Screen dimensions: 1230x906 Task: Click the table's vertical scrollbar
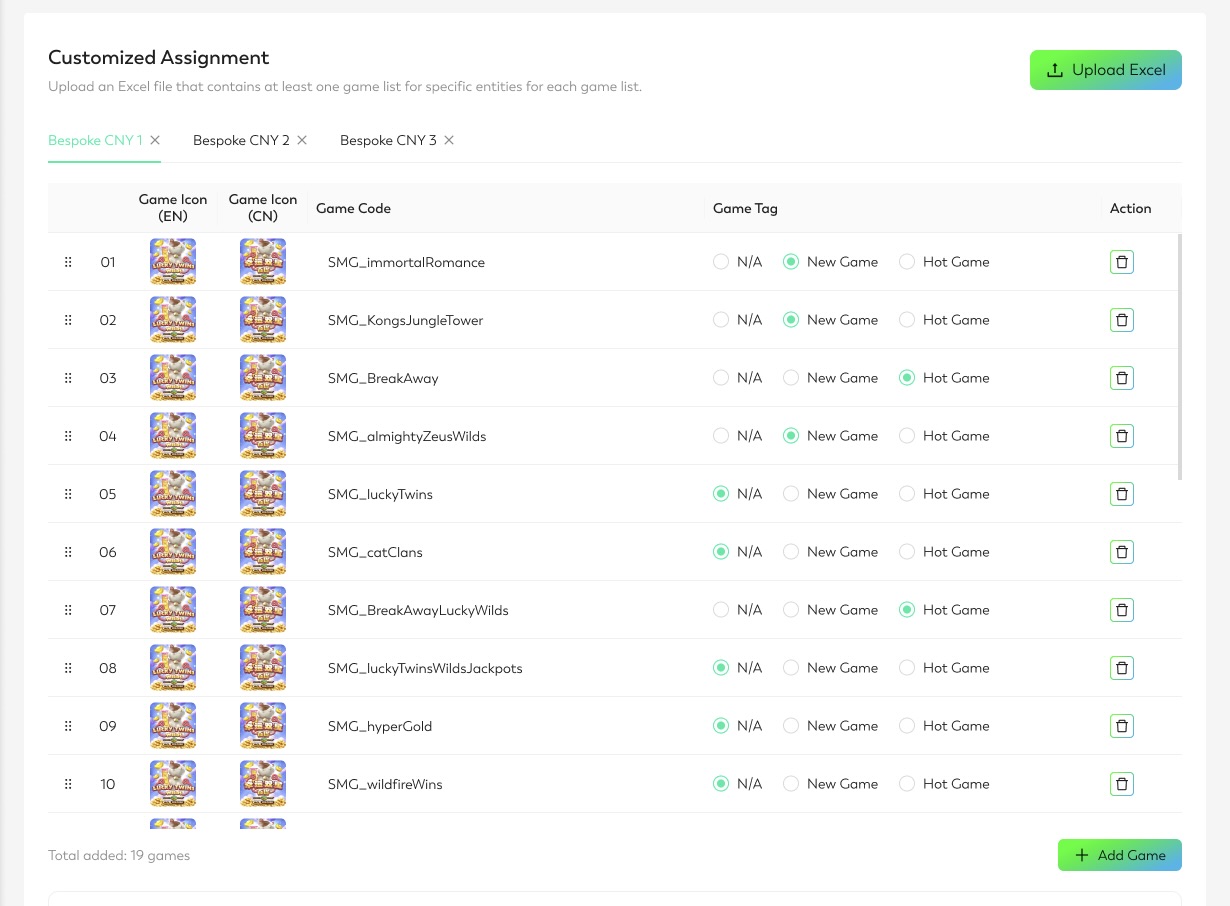tap(1180, 356)
